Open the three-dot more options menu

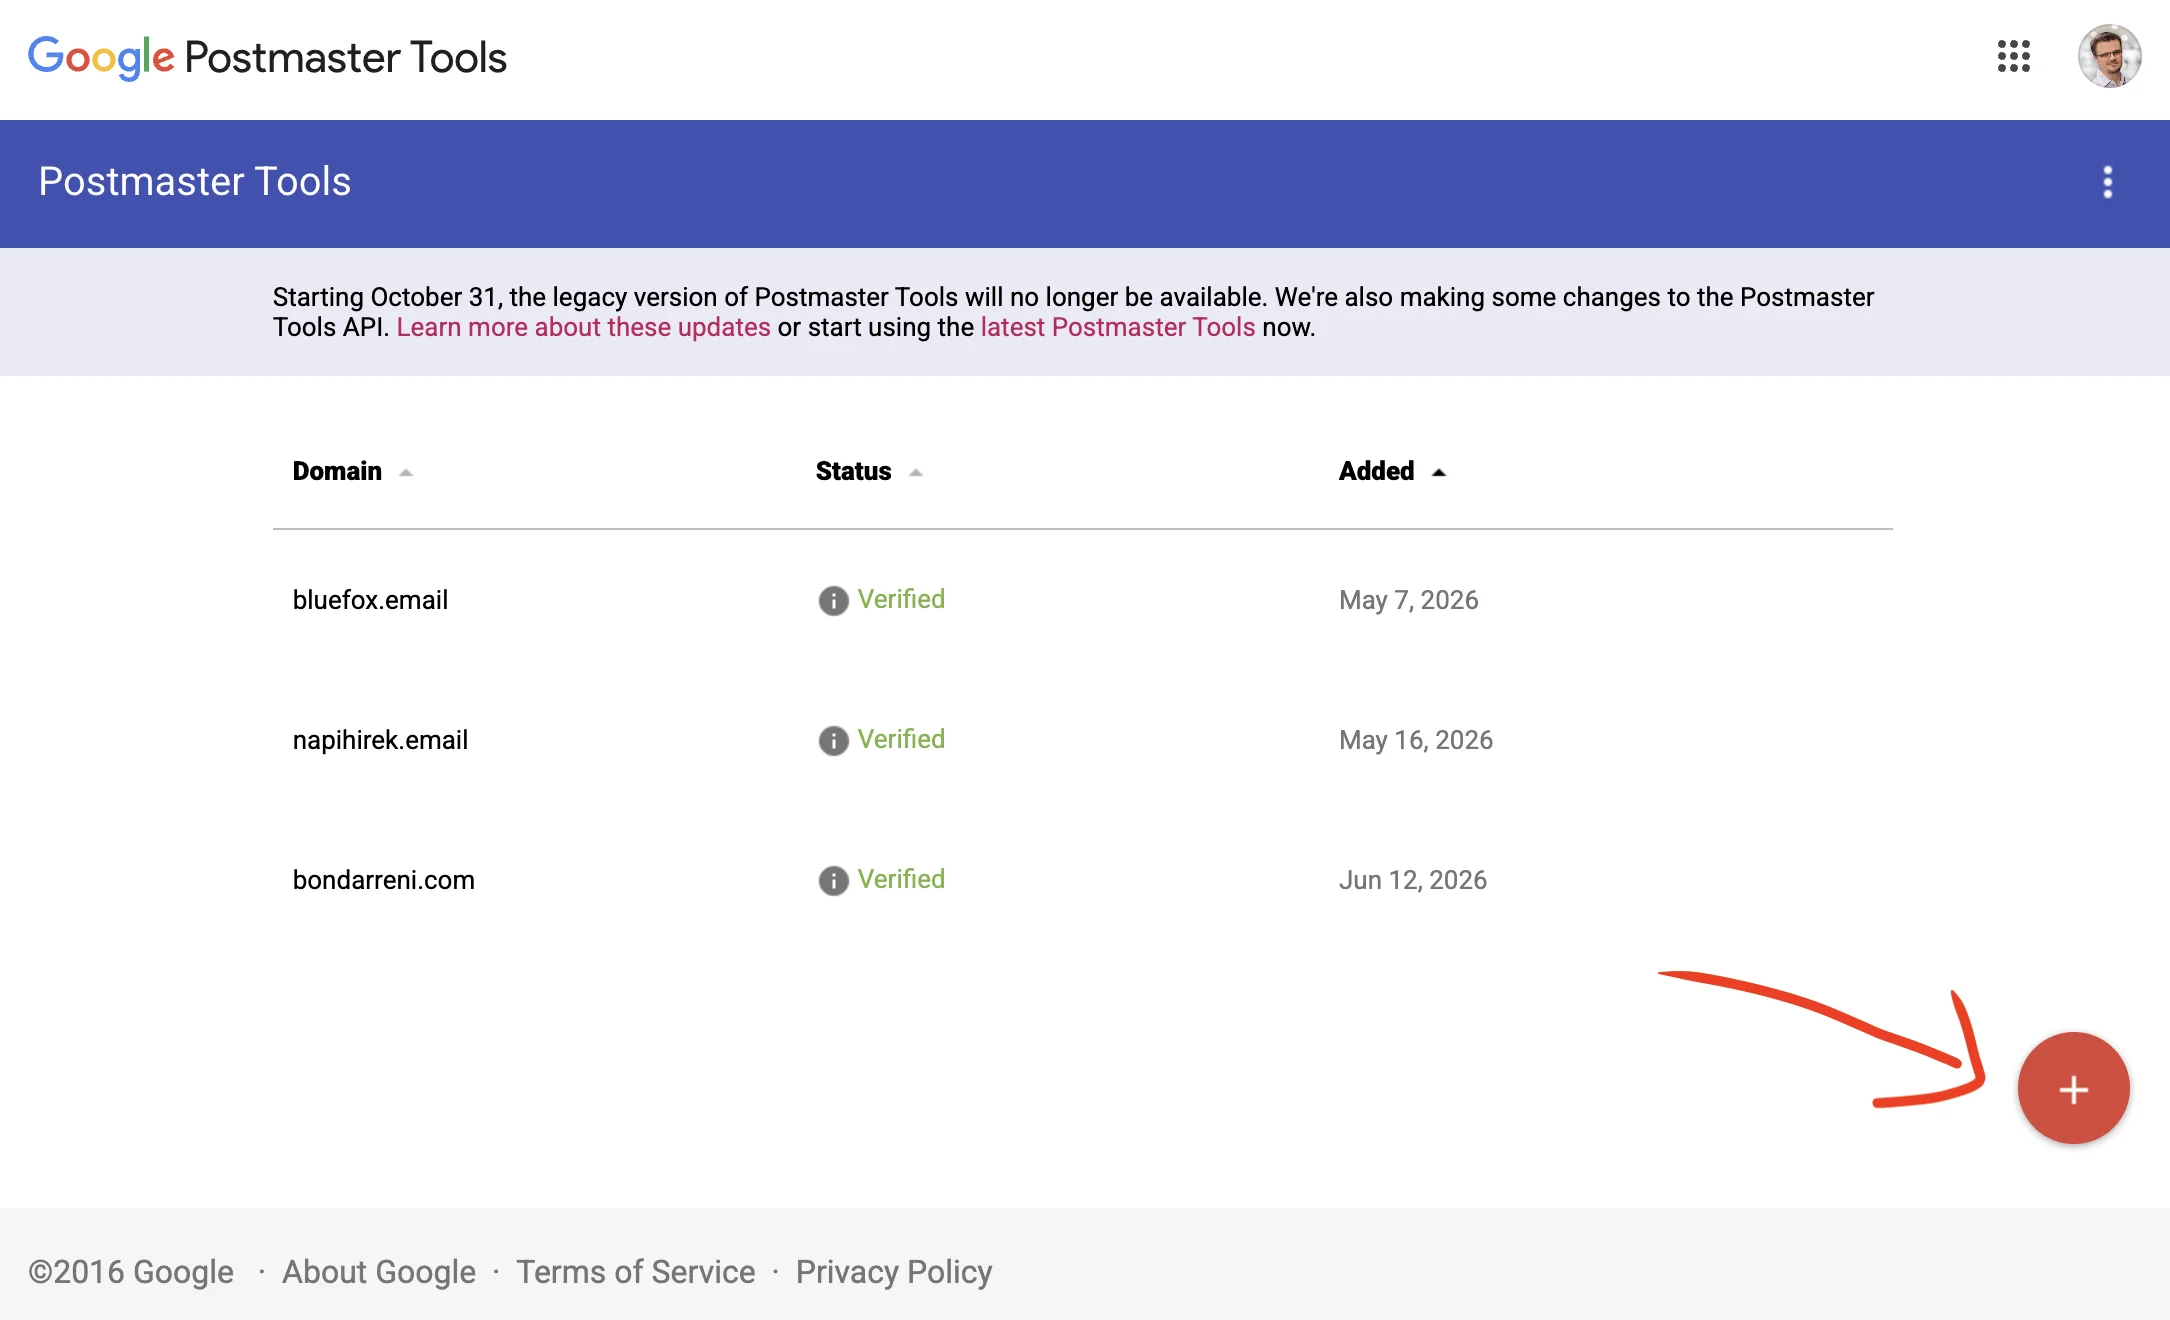tap(2107, 182)
